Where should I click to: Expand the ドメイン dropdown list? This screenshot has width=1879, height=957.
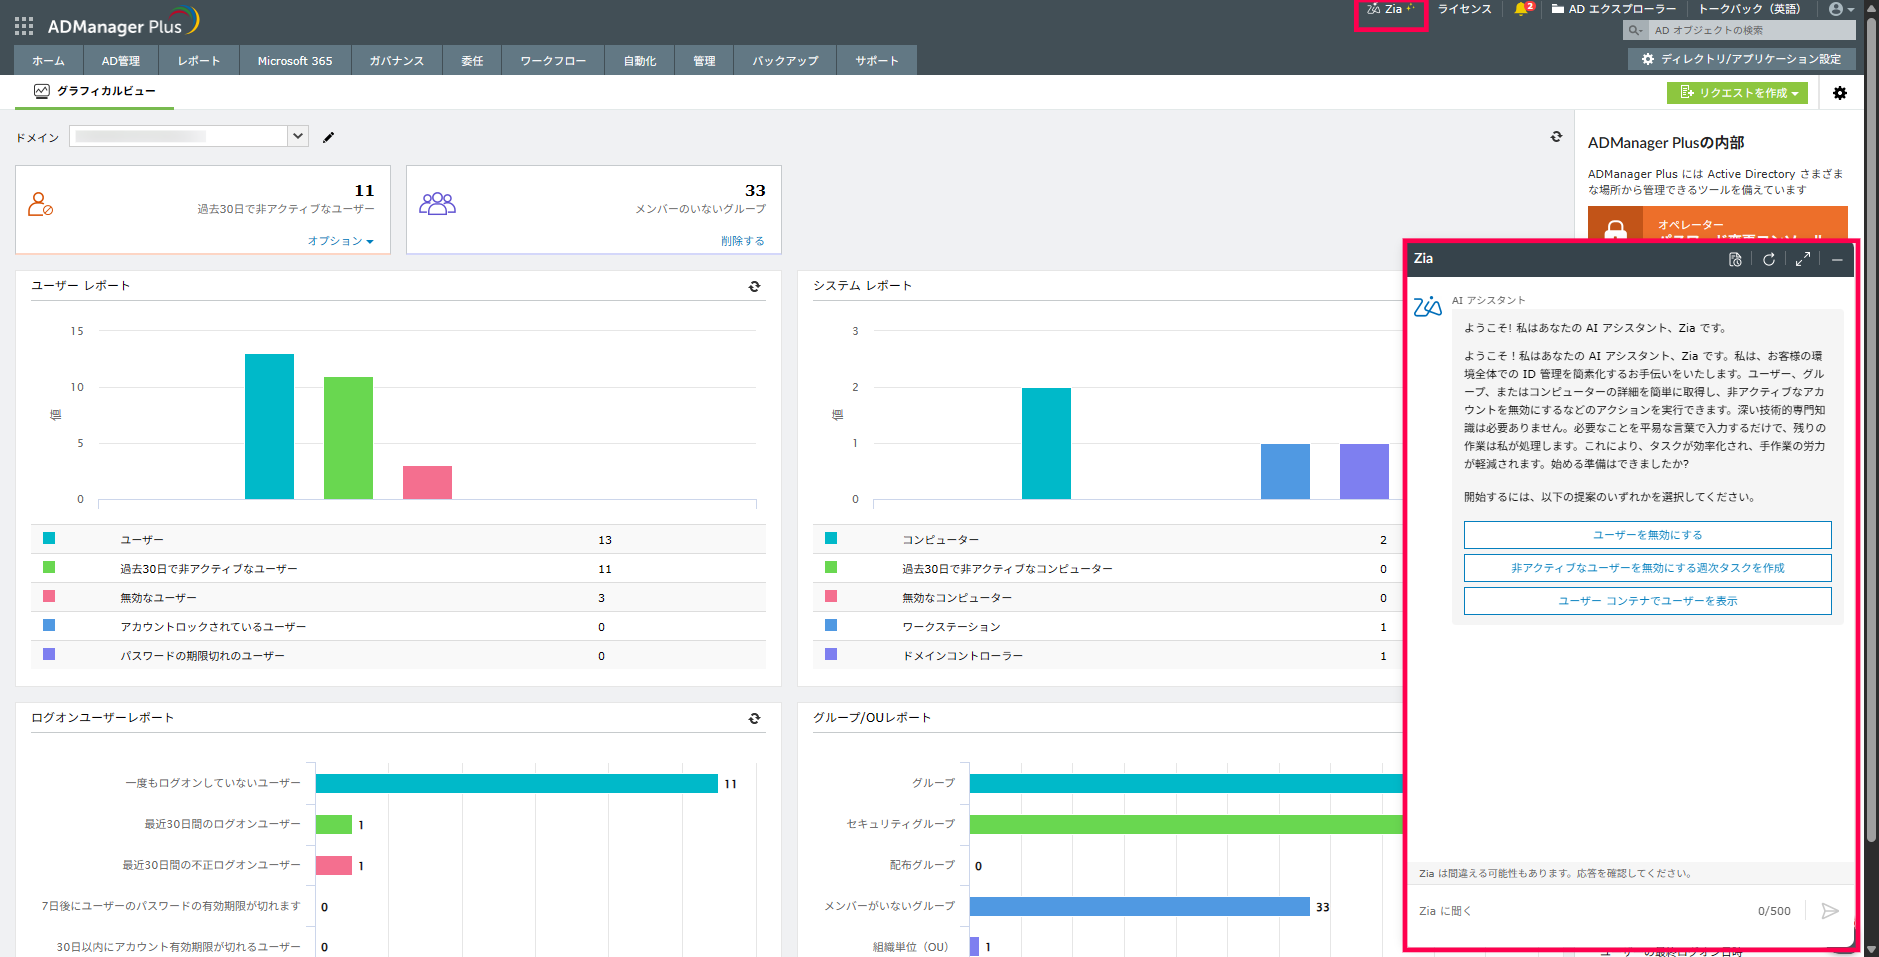[297, 136]
